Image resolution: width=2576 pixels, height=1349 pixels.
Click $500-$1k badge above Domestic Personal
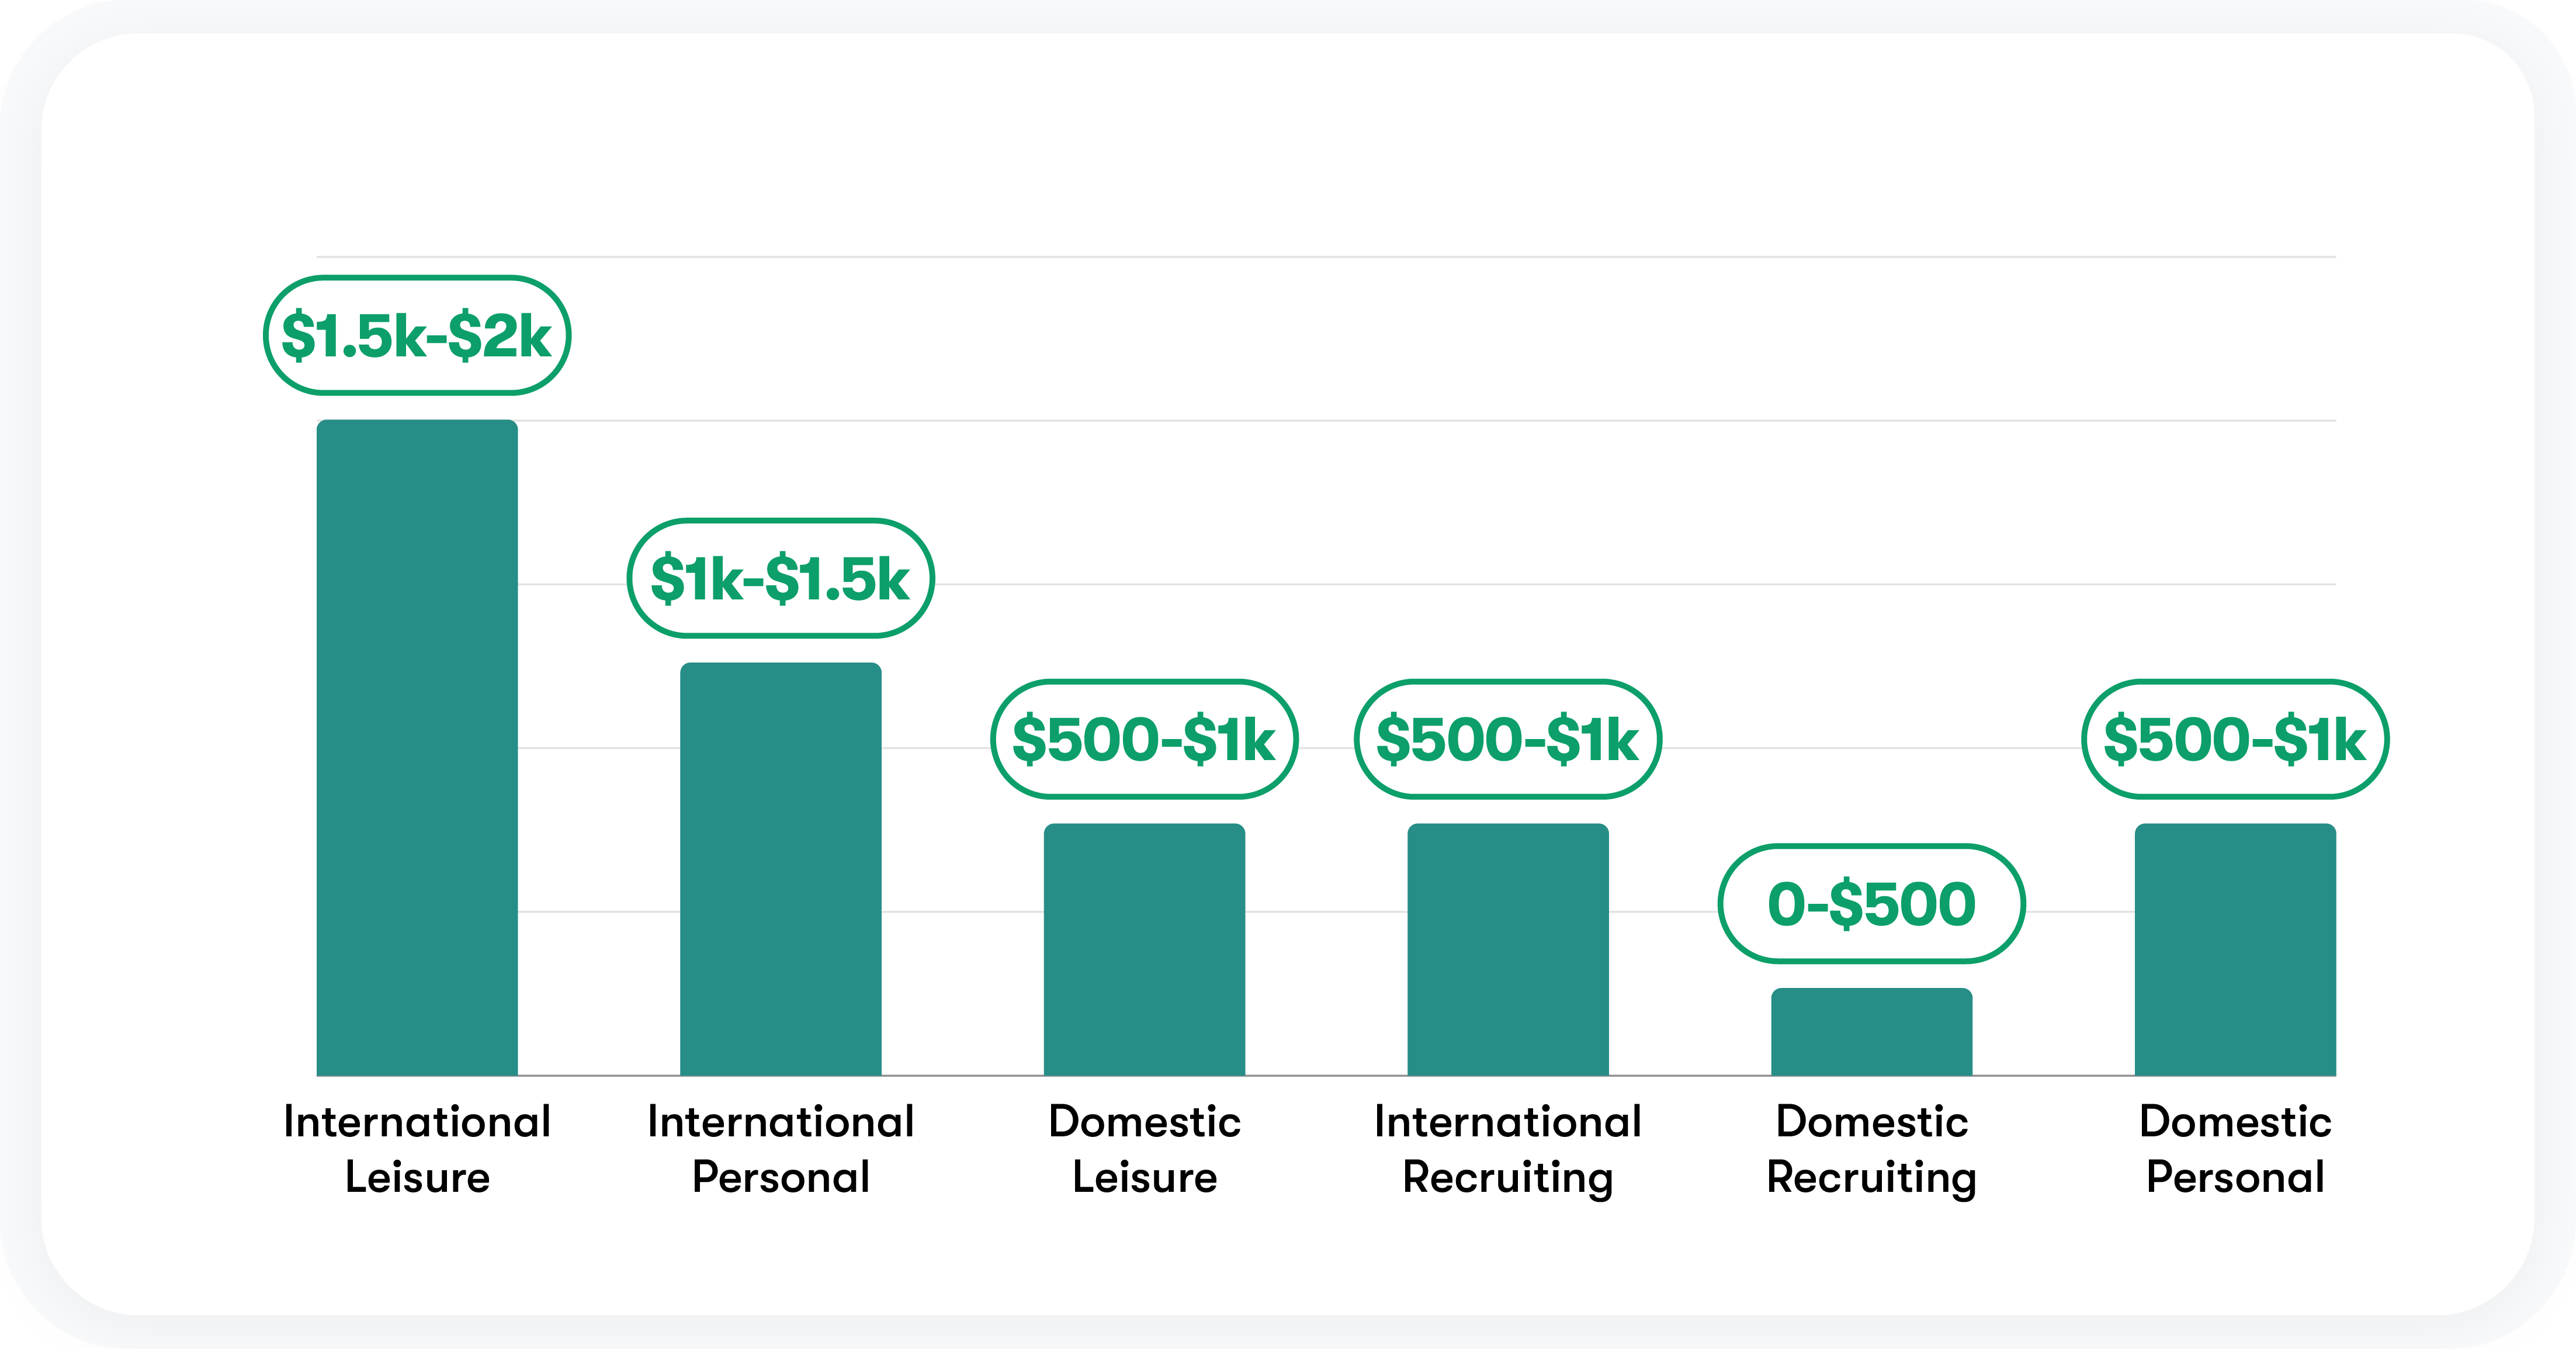click(x=2235, y=739)
